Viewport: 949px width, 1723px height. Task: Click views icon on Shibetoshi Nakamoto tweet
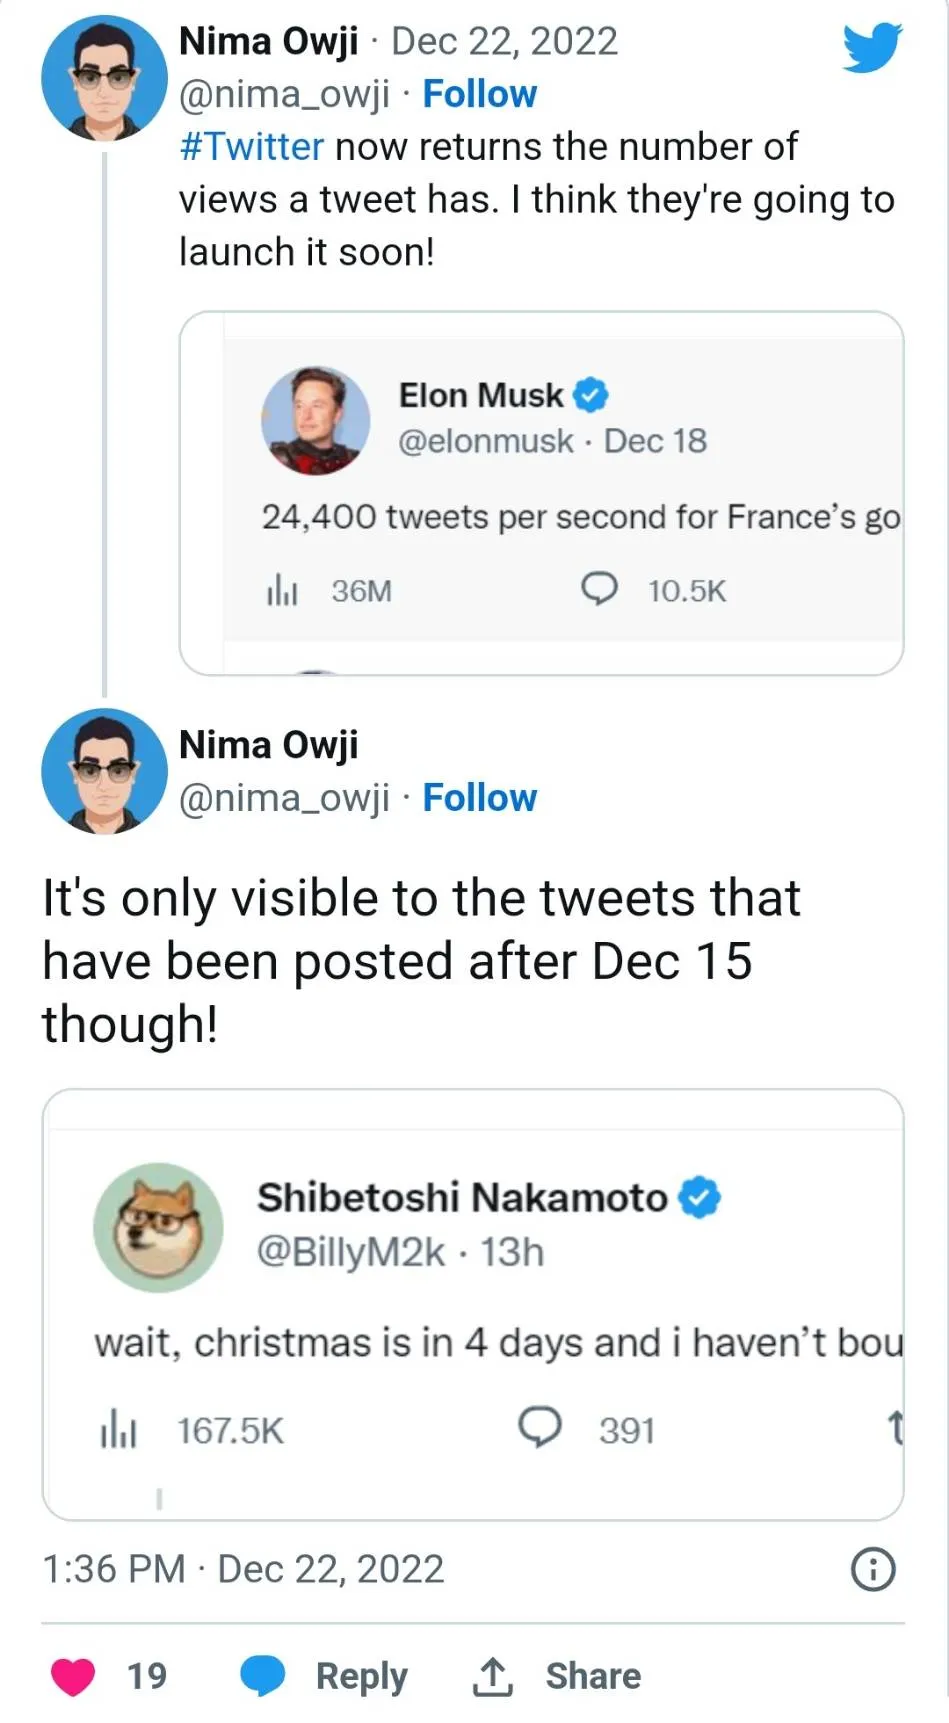[118, 1430]
